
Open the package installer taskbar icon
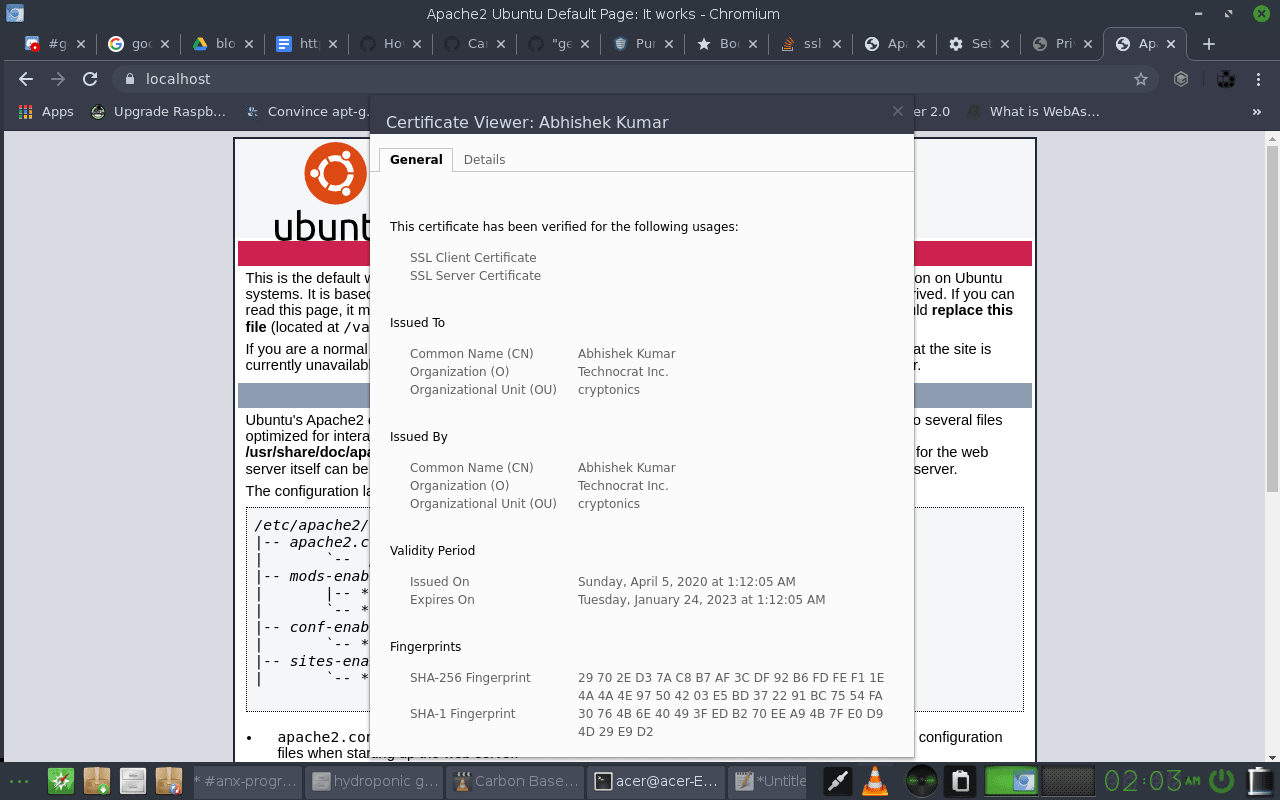(x=97, y=781)
